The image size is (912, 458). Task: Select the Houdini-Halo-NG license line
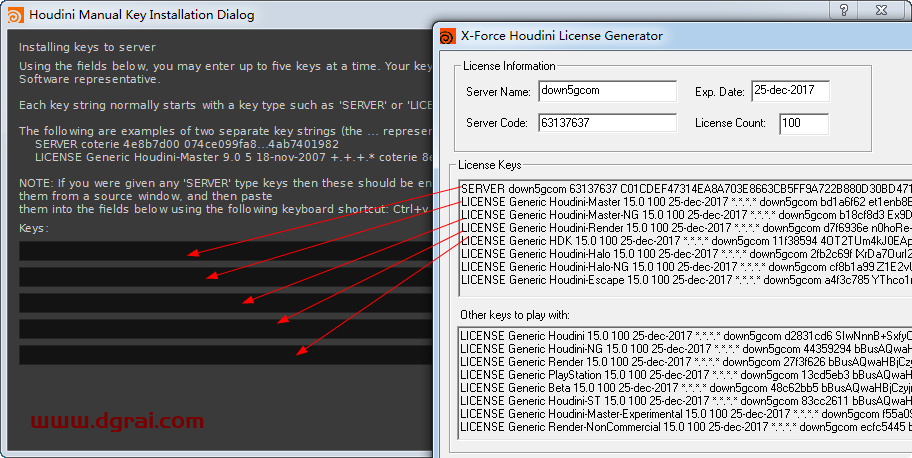click(686, 267)
